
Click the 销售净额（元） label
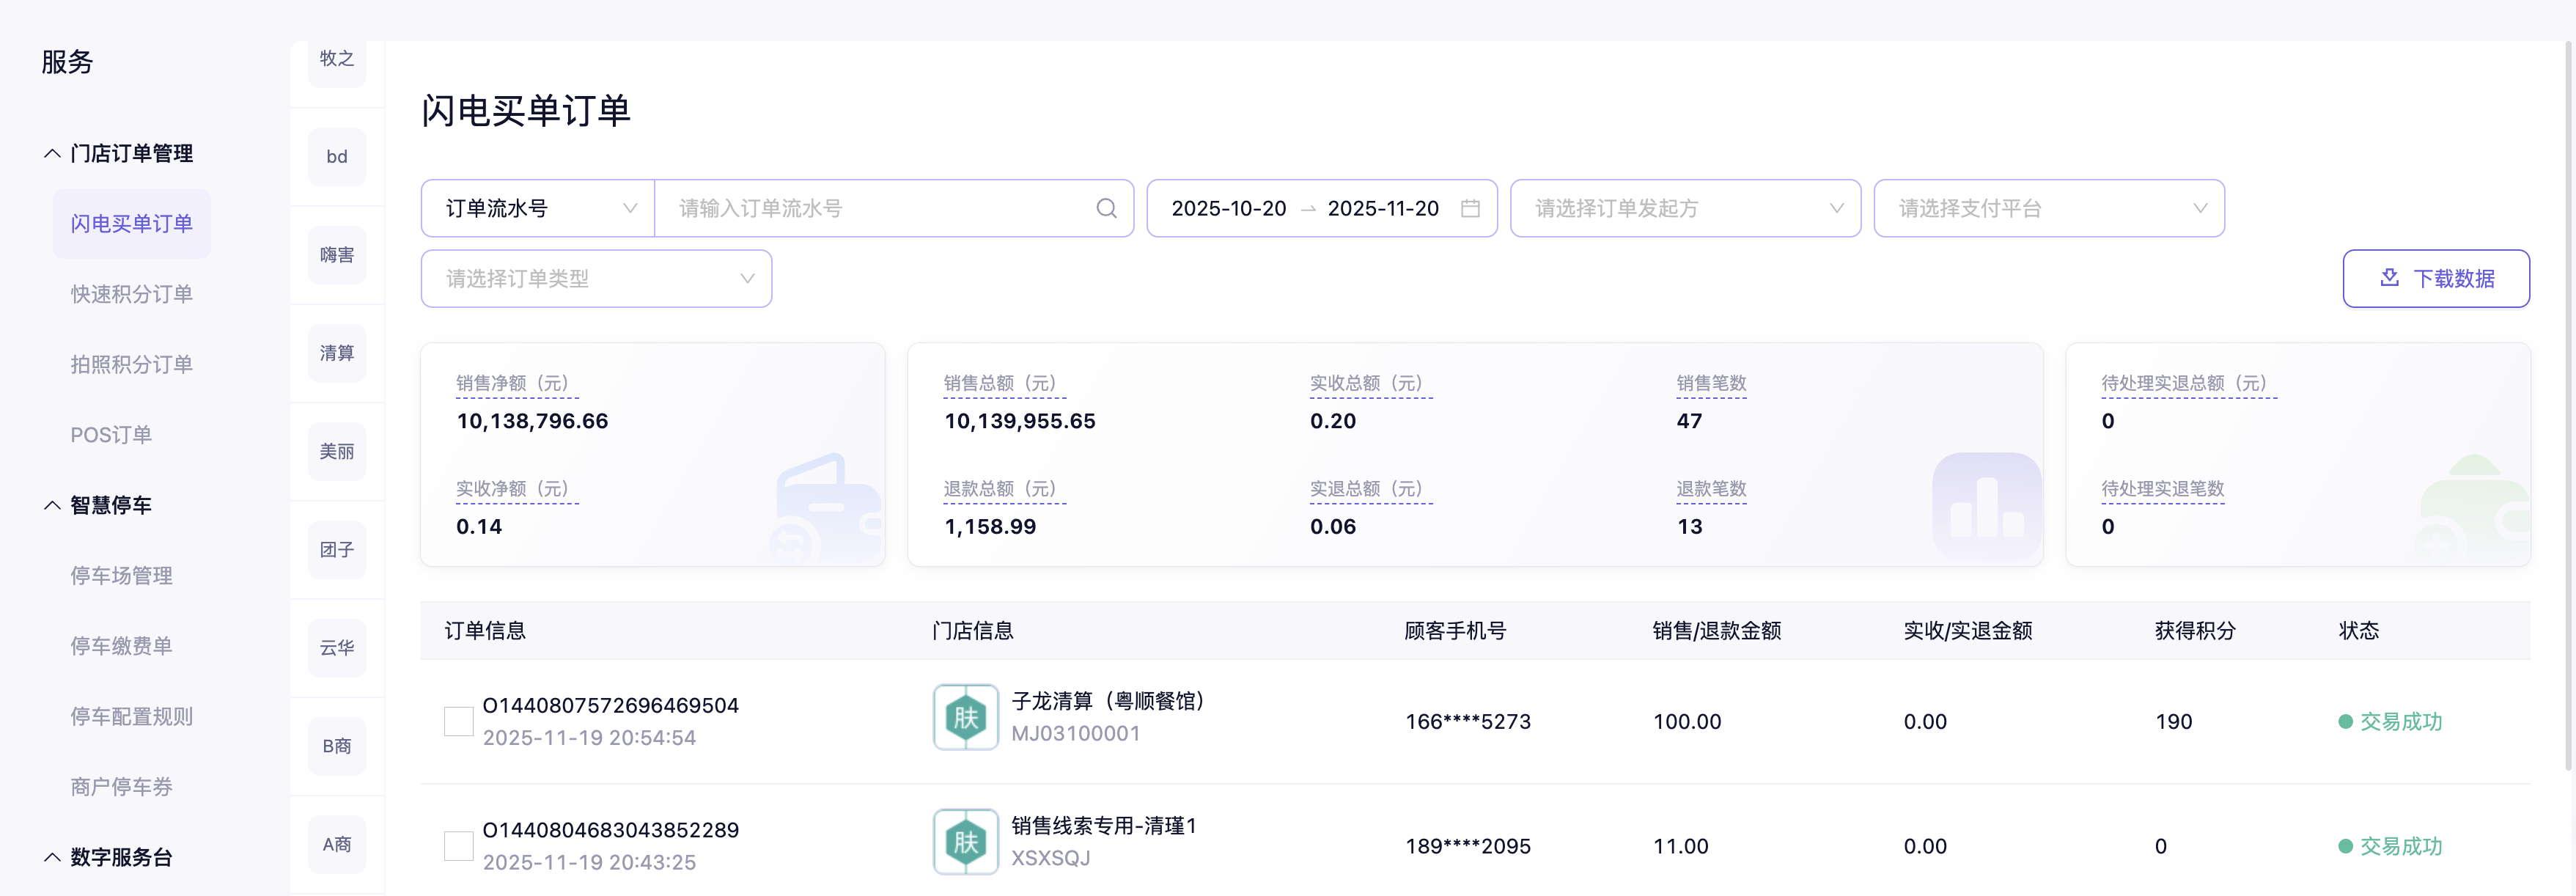tap(516, 383)
